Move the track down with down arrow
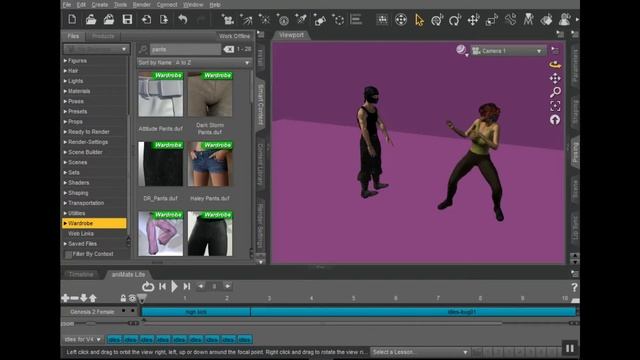This screenshot has height=360, width=640. (84, 298)
